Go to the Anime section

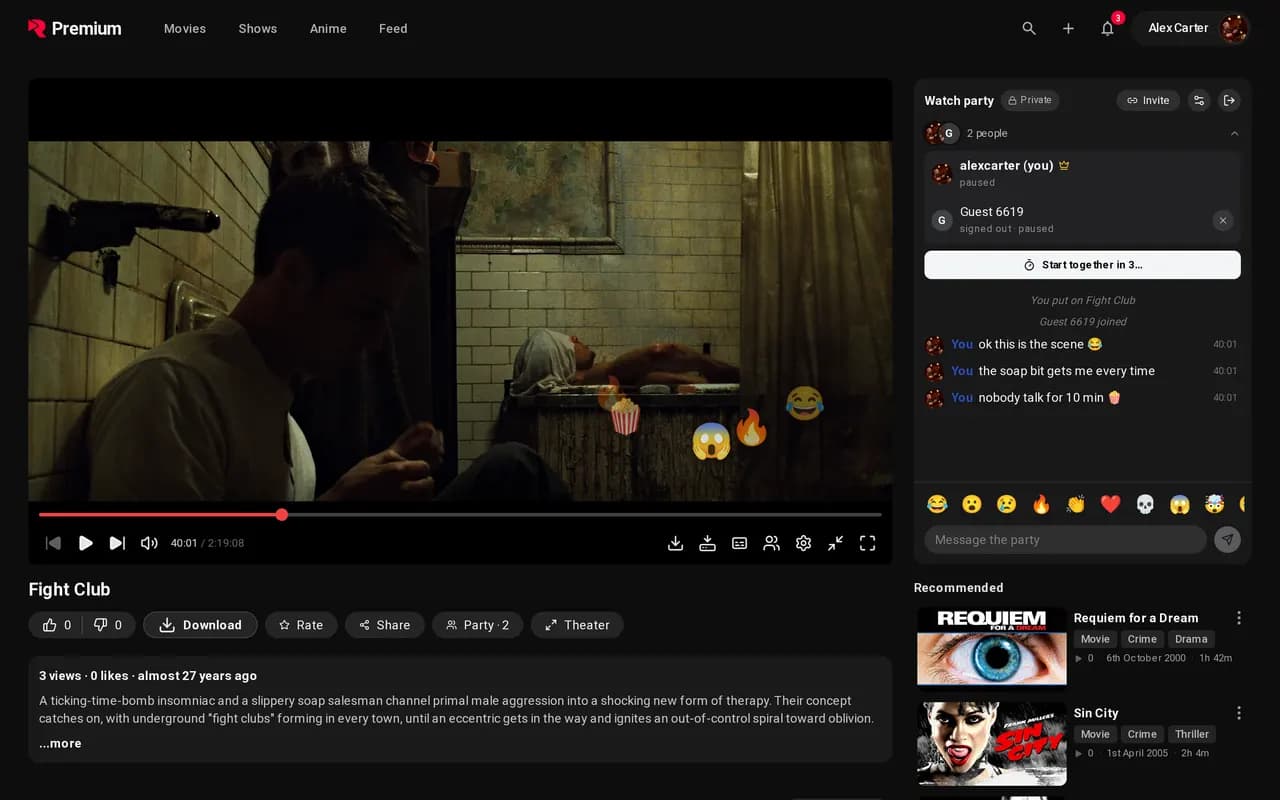click(328, 28)
